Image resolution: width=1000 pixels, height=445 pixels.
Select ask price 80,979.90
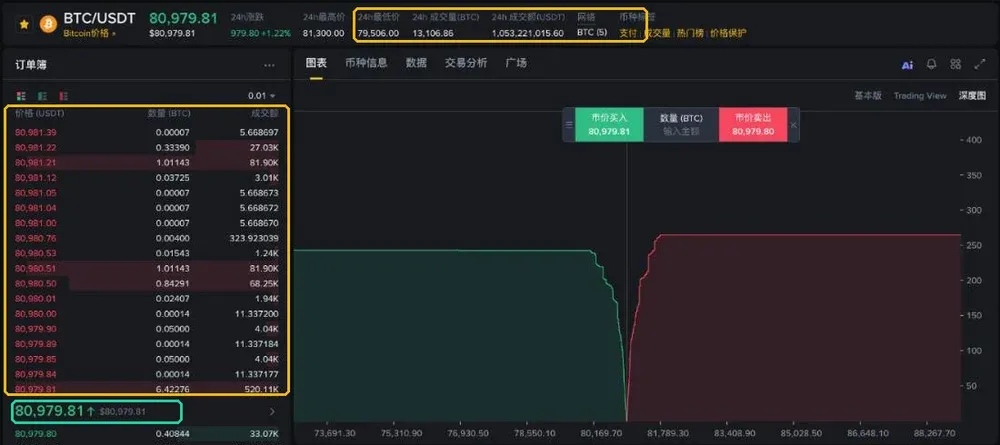[x=34, y=329]
